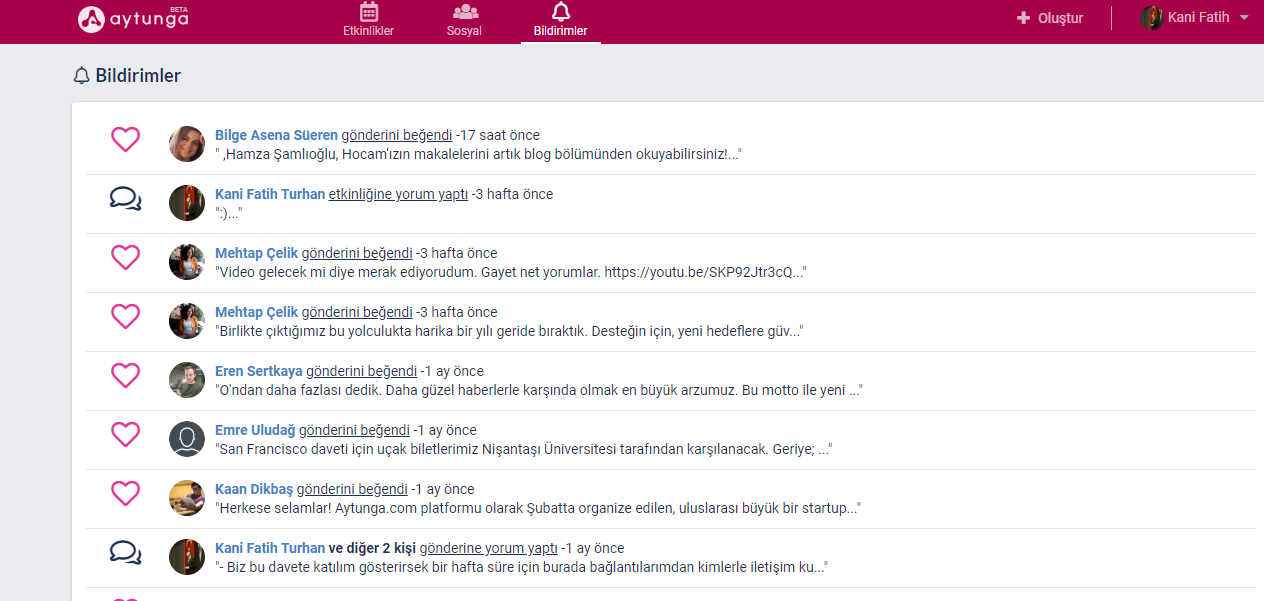Open the Sosyal people icon
This screenshot has width=1264, height=601.
click(465, 12)
